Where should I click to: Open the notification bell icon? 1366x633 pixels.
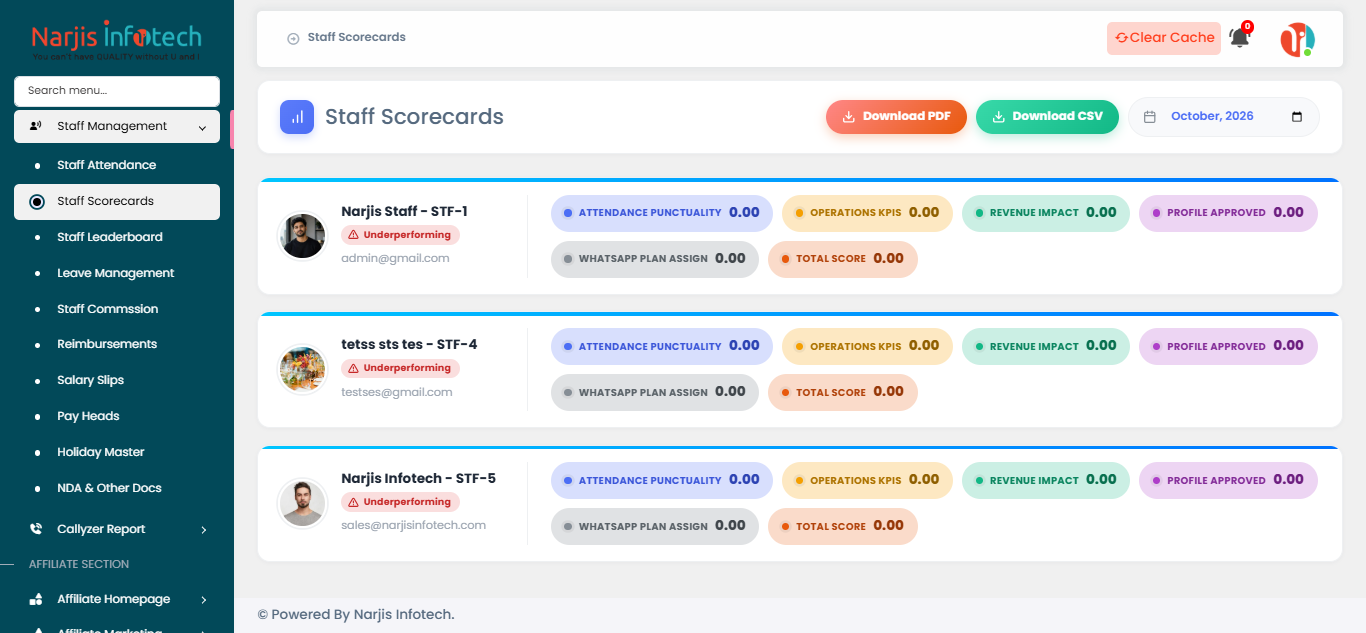coord(1240,38)
